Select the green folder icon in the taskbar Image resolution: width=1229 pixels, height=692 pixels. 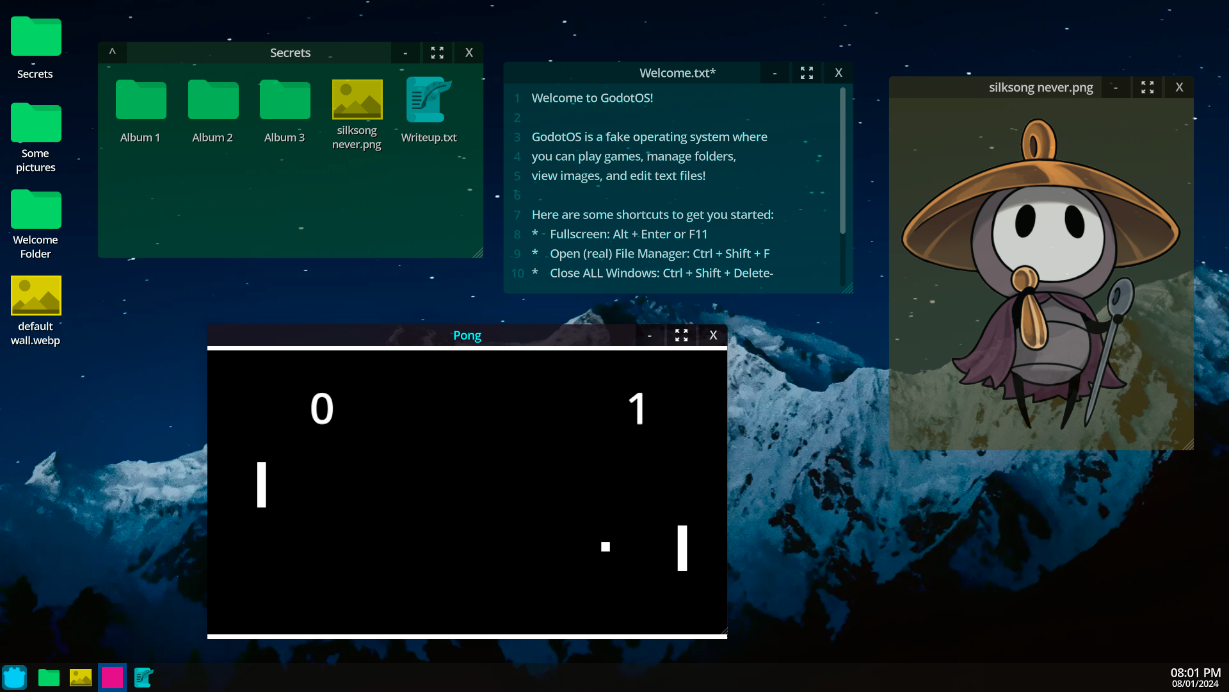click(x=49, y=677)
